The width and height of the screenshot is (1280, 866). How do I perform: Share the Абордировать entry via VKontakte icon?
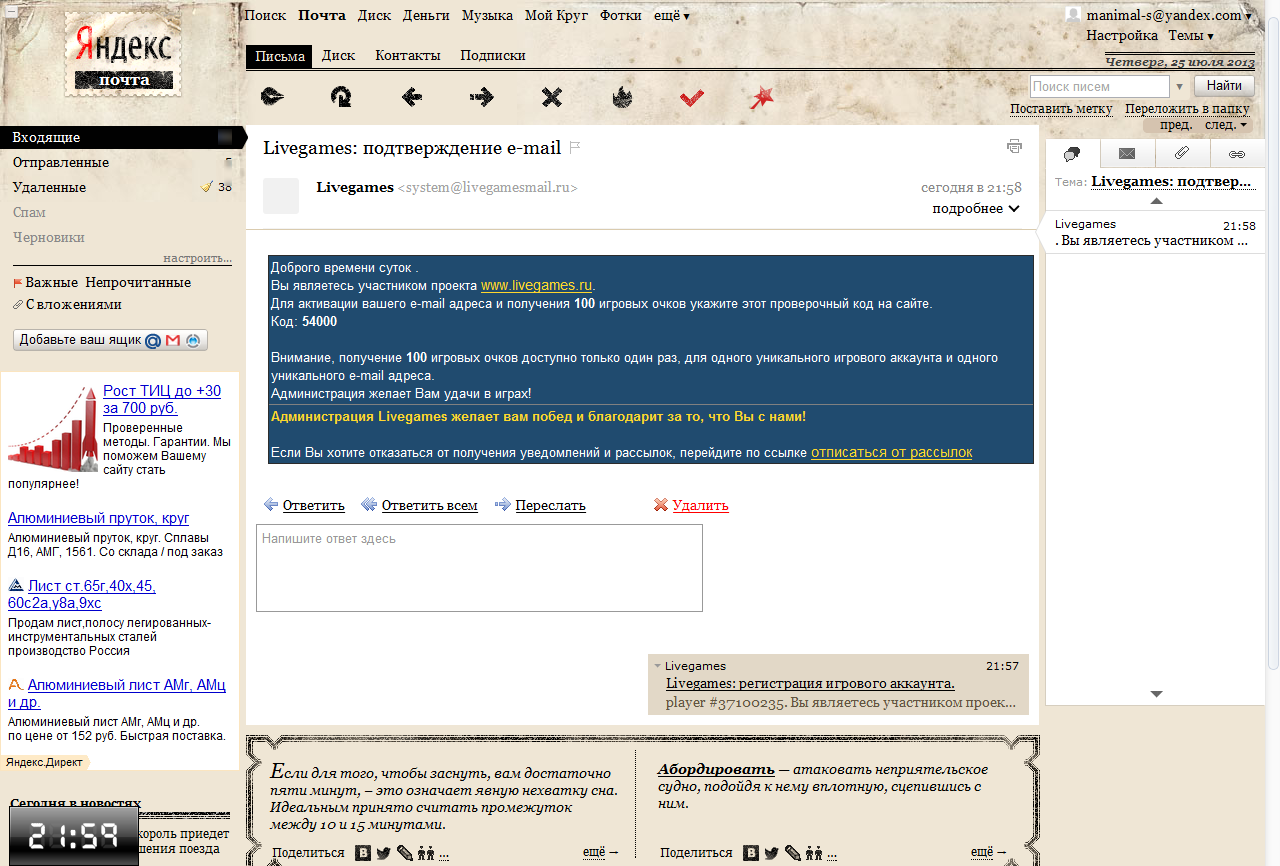point(751,853)
